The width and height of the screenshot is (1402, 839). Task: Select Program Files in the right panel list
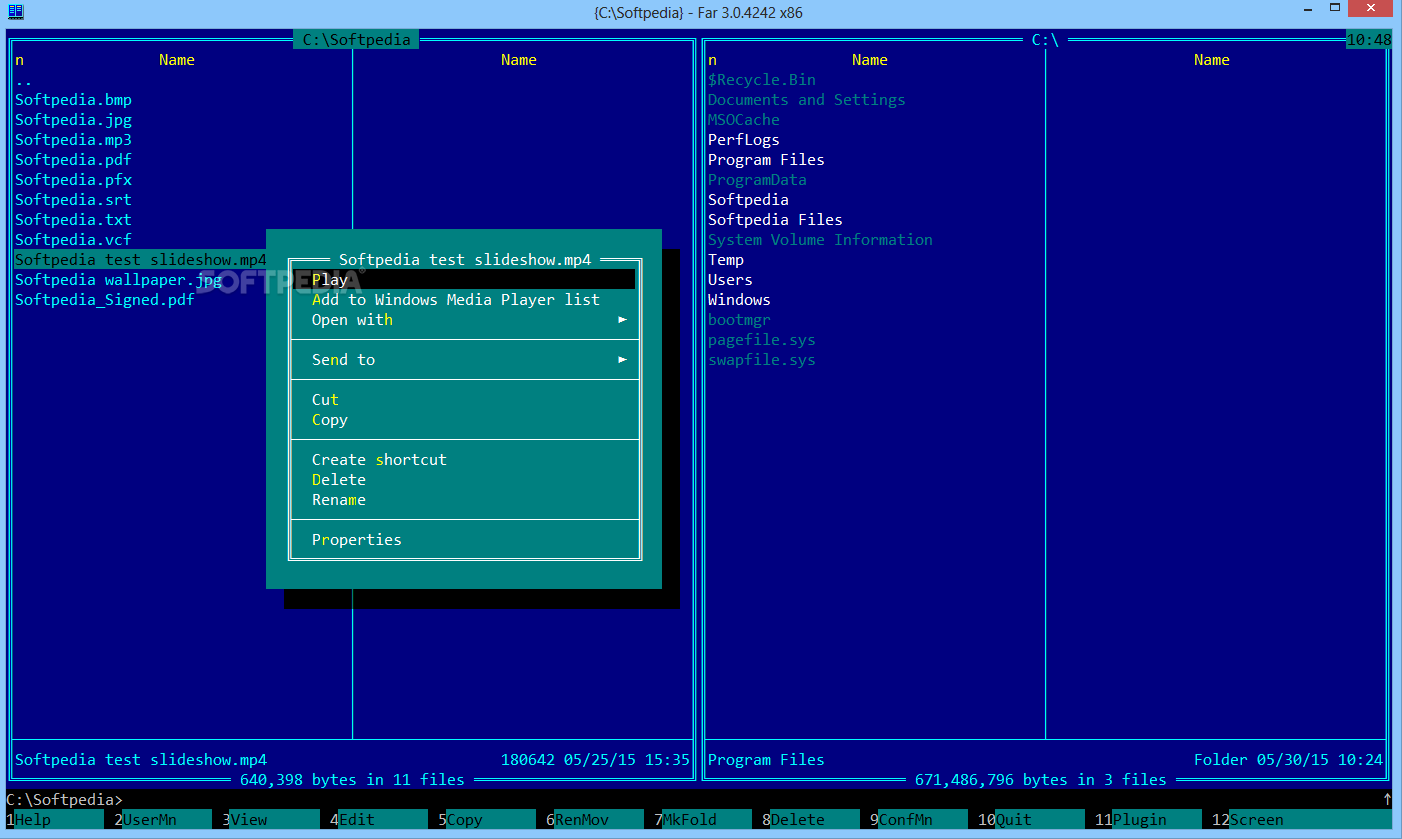pyautogui.click(x=766, y=160)
